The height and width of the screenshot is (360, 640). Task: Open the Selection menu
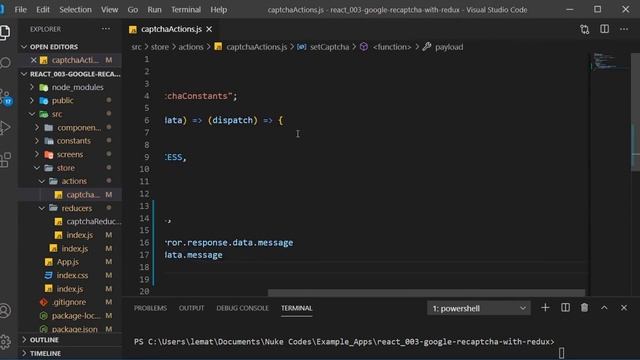tap(76, 9)
